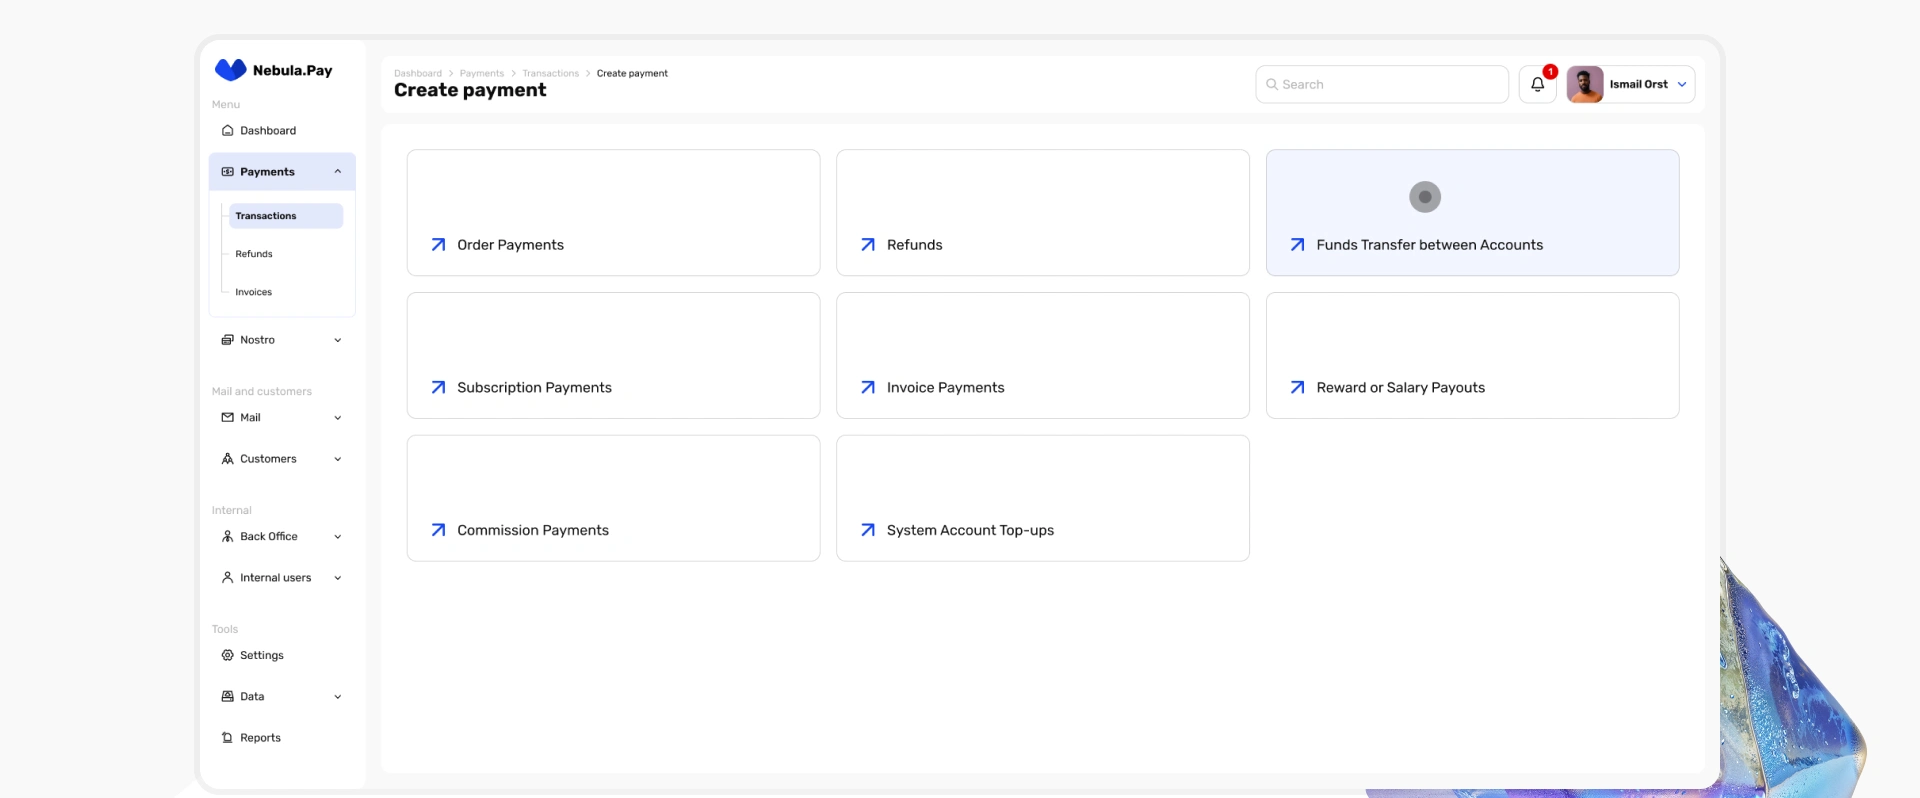1920x798 pixels.
Task: Click the Reports document icon
Action: tap(228, 738)
